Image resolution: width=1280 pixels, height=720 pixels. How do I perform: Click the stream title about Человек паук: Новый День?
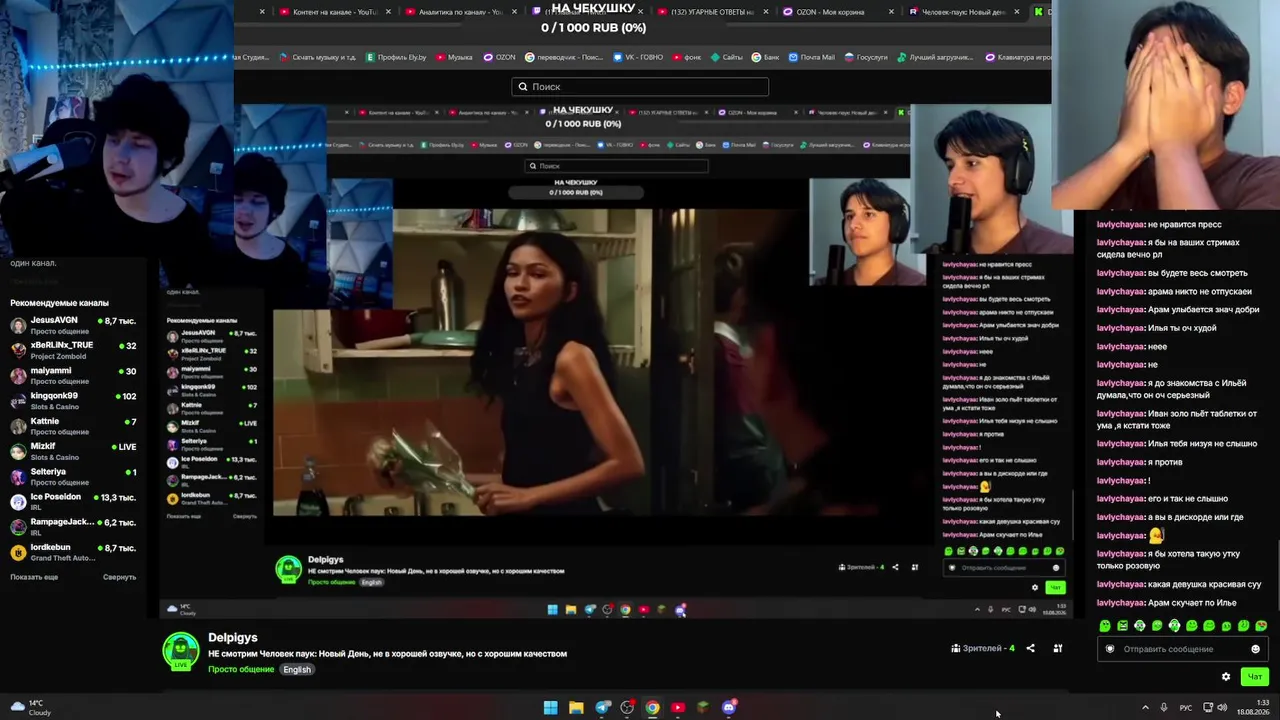(387, 654)
